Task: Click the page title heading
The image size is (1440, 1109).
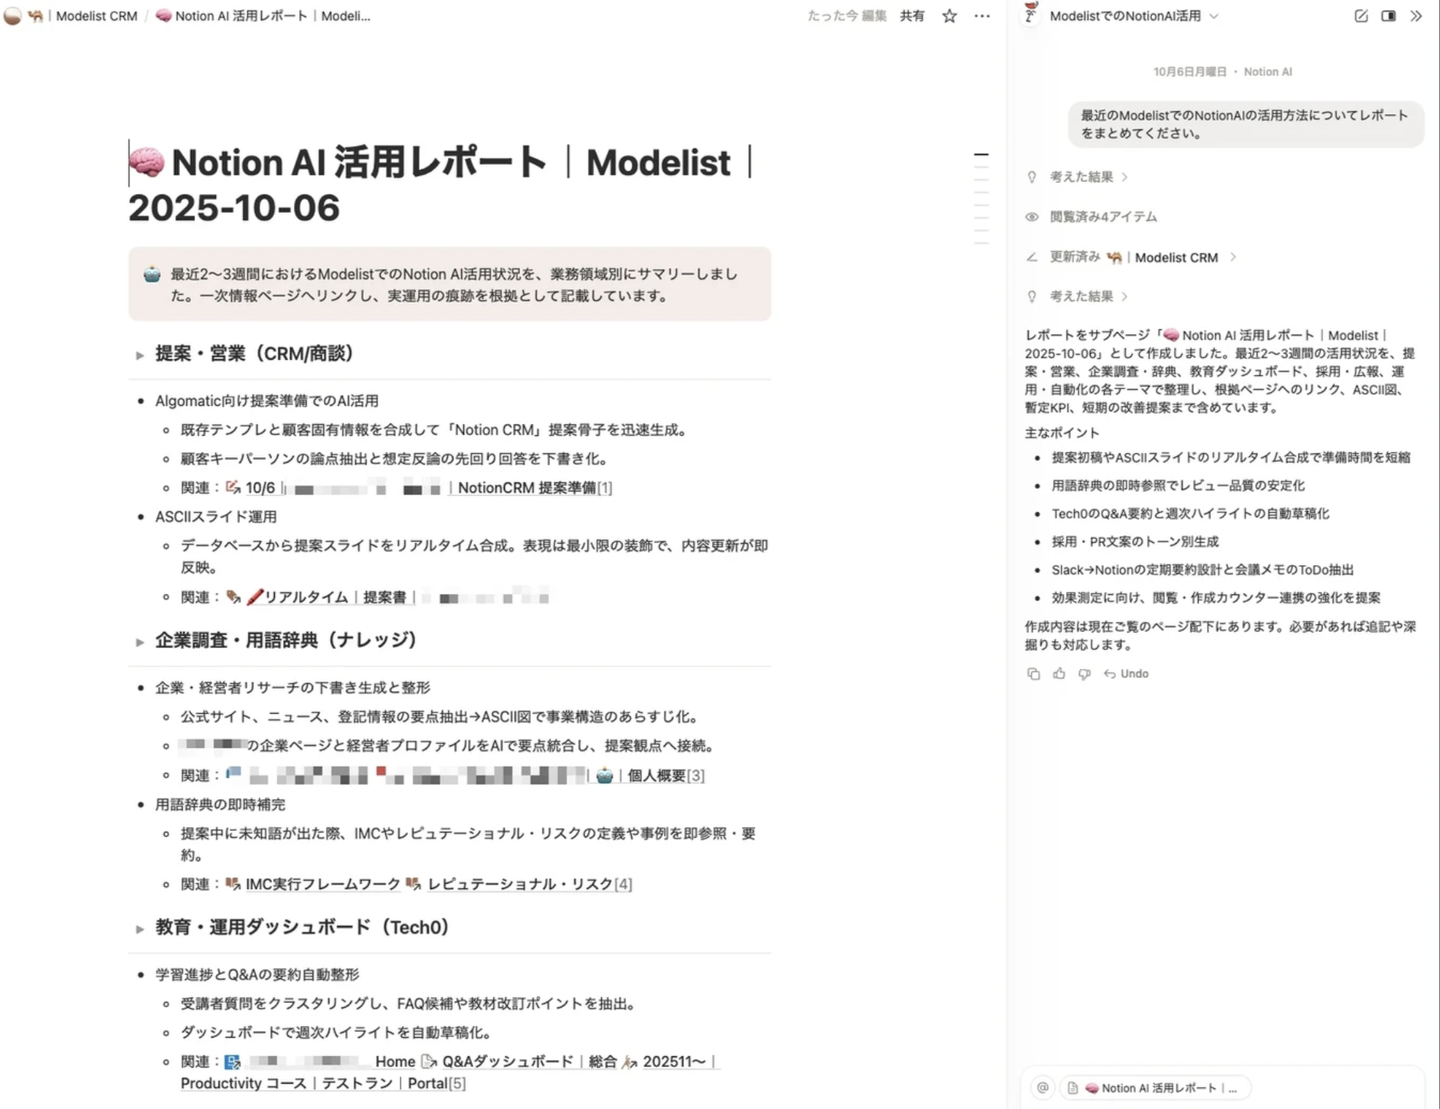Action: point(441,185)
